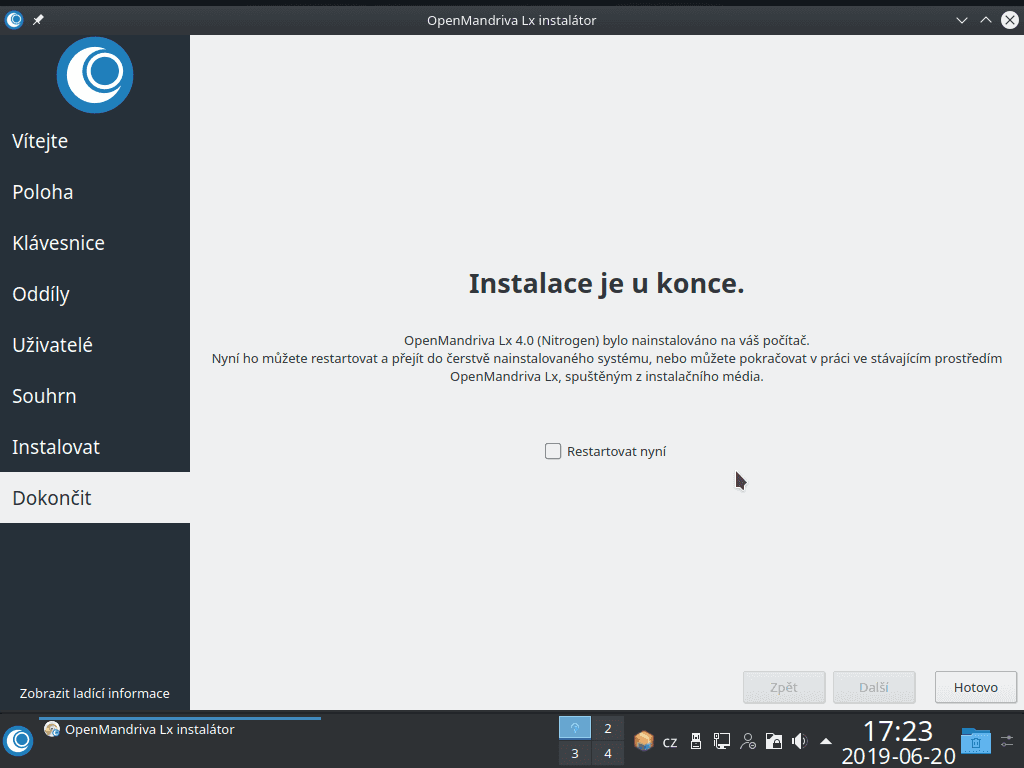Viewport: 1024px width, 768px height.
Task: Open the application launcher in the taskbar
Action: tap(18, 742)
